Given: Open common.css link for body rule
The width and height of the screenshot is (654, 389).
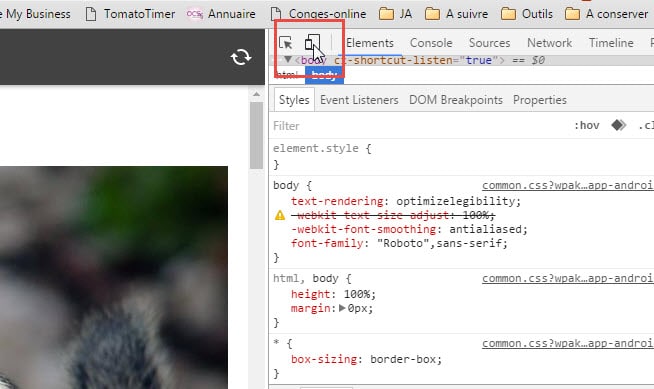Looking at the screenshot, I should click(568, 185).
